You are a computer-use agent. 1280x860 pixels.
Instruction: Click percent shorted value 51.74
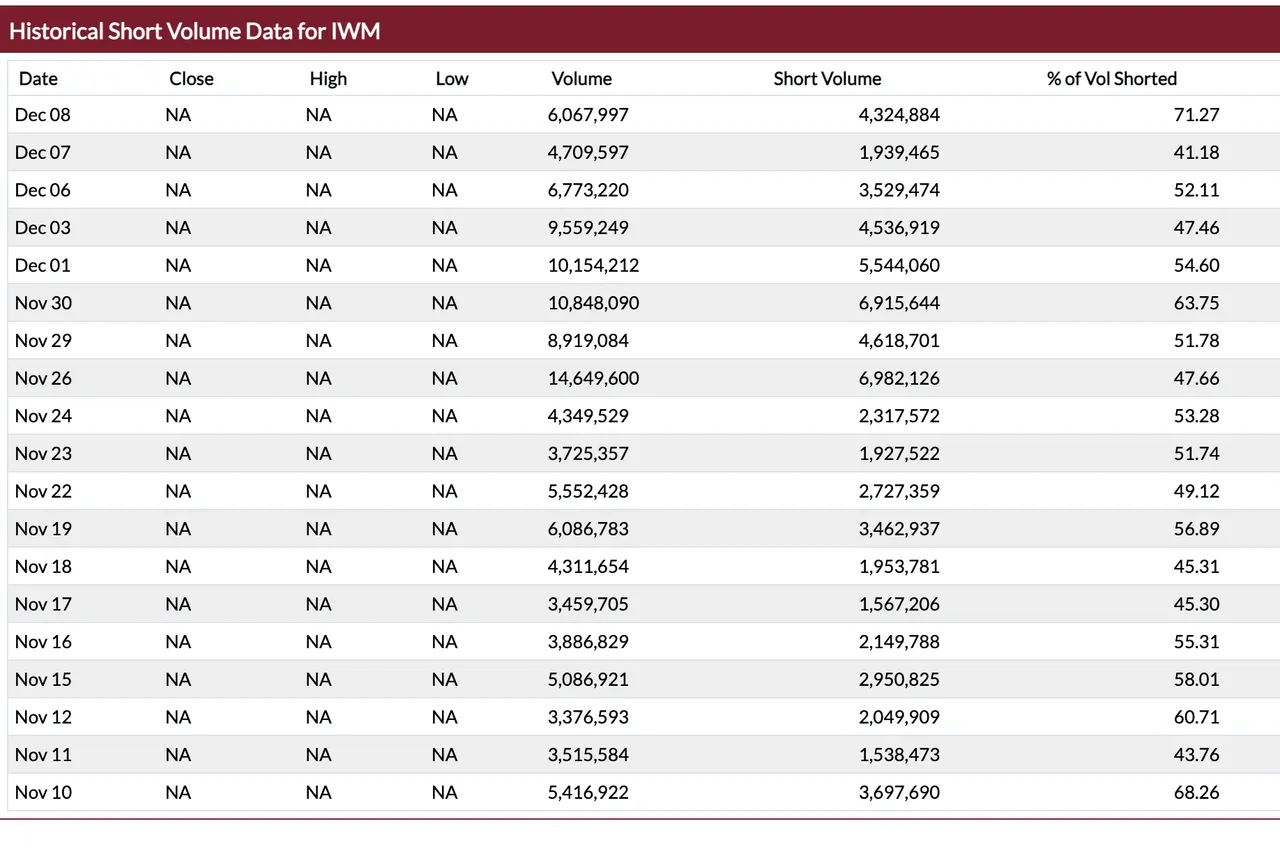(1197, 454)
